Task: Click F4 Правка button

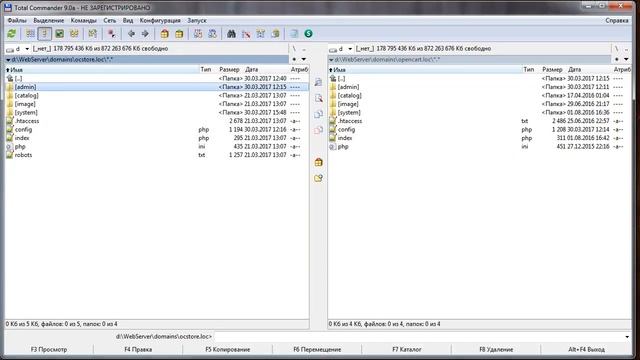Action: [x=138, y=349]
